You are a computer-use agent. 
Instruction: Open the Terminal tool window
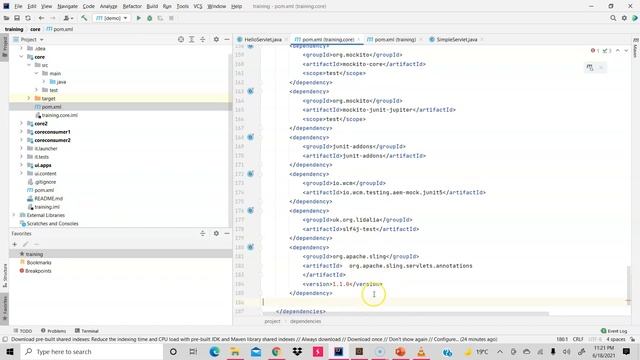coord(87,331)
